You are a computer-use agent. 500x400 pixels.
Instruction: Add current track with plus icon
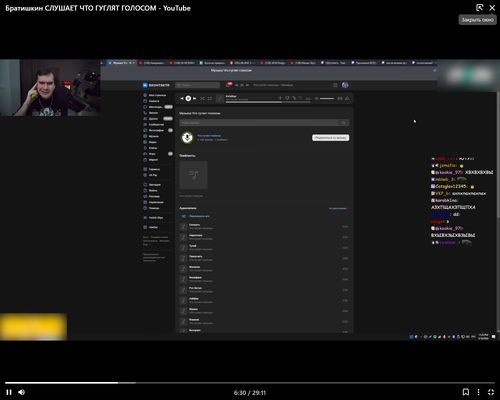(280, 98)
